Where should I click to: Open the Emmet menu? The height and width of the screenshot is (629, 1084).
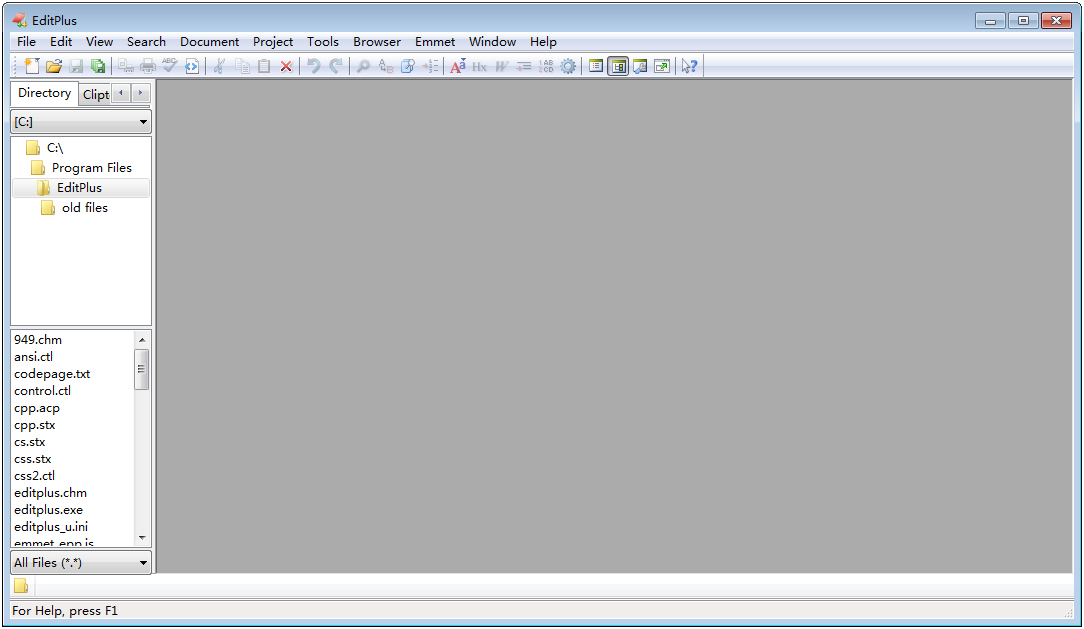[435, 42]
